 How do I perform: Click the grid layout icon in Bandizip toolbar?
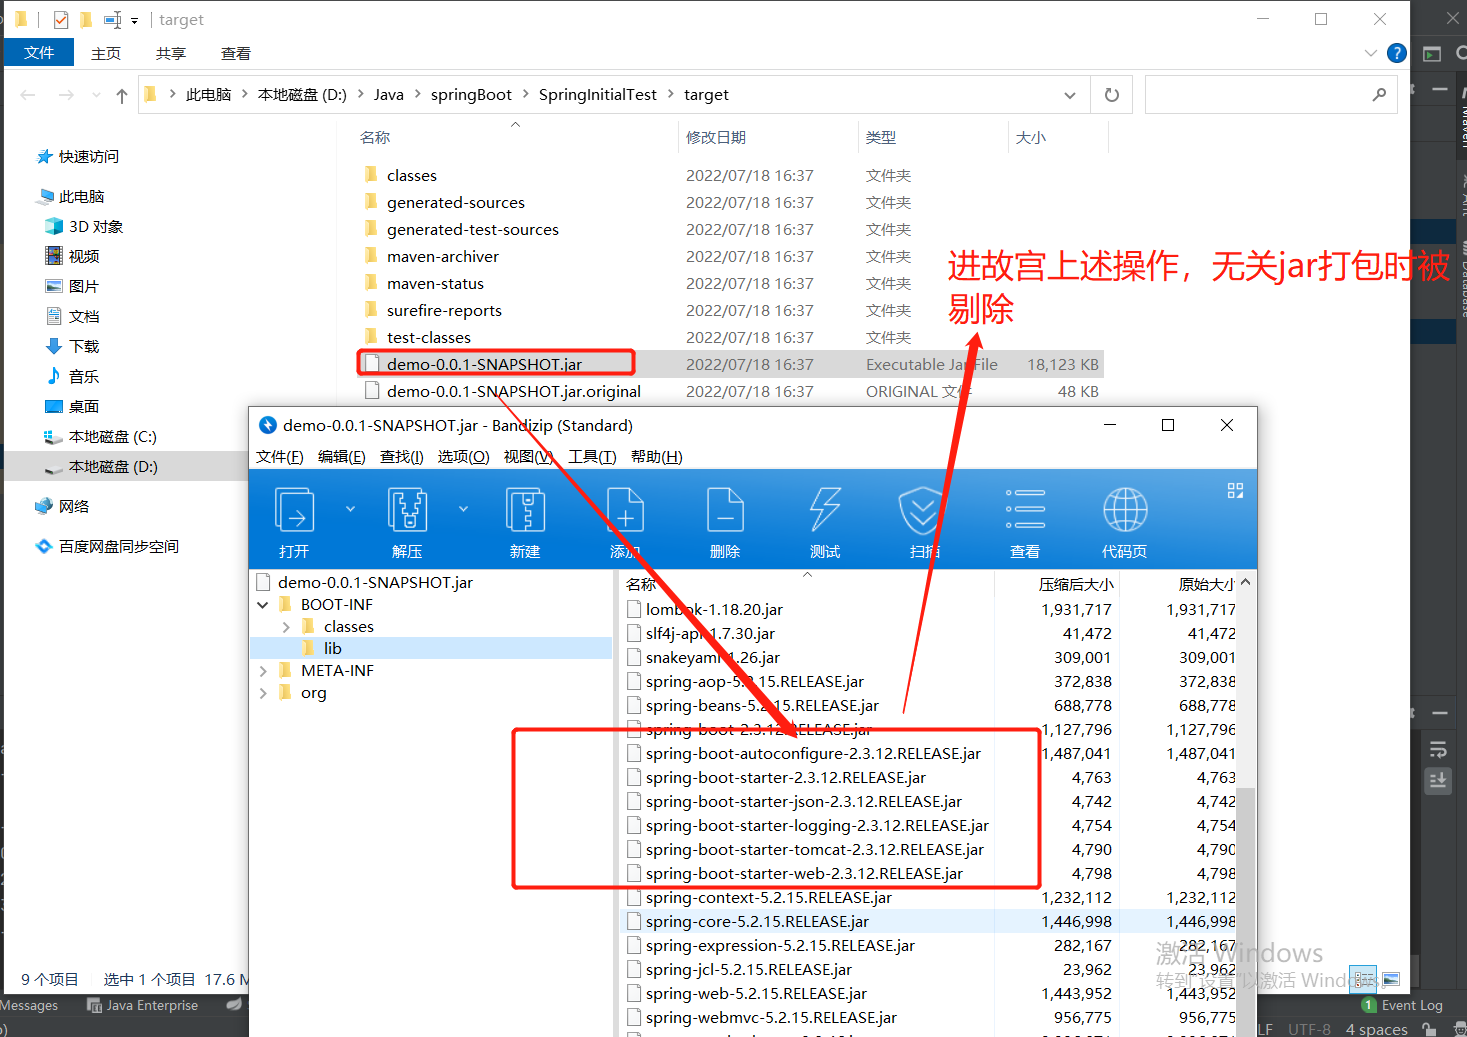[x=1235, y=490]
